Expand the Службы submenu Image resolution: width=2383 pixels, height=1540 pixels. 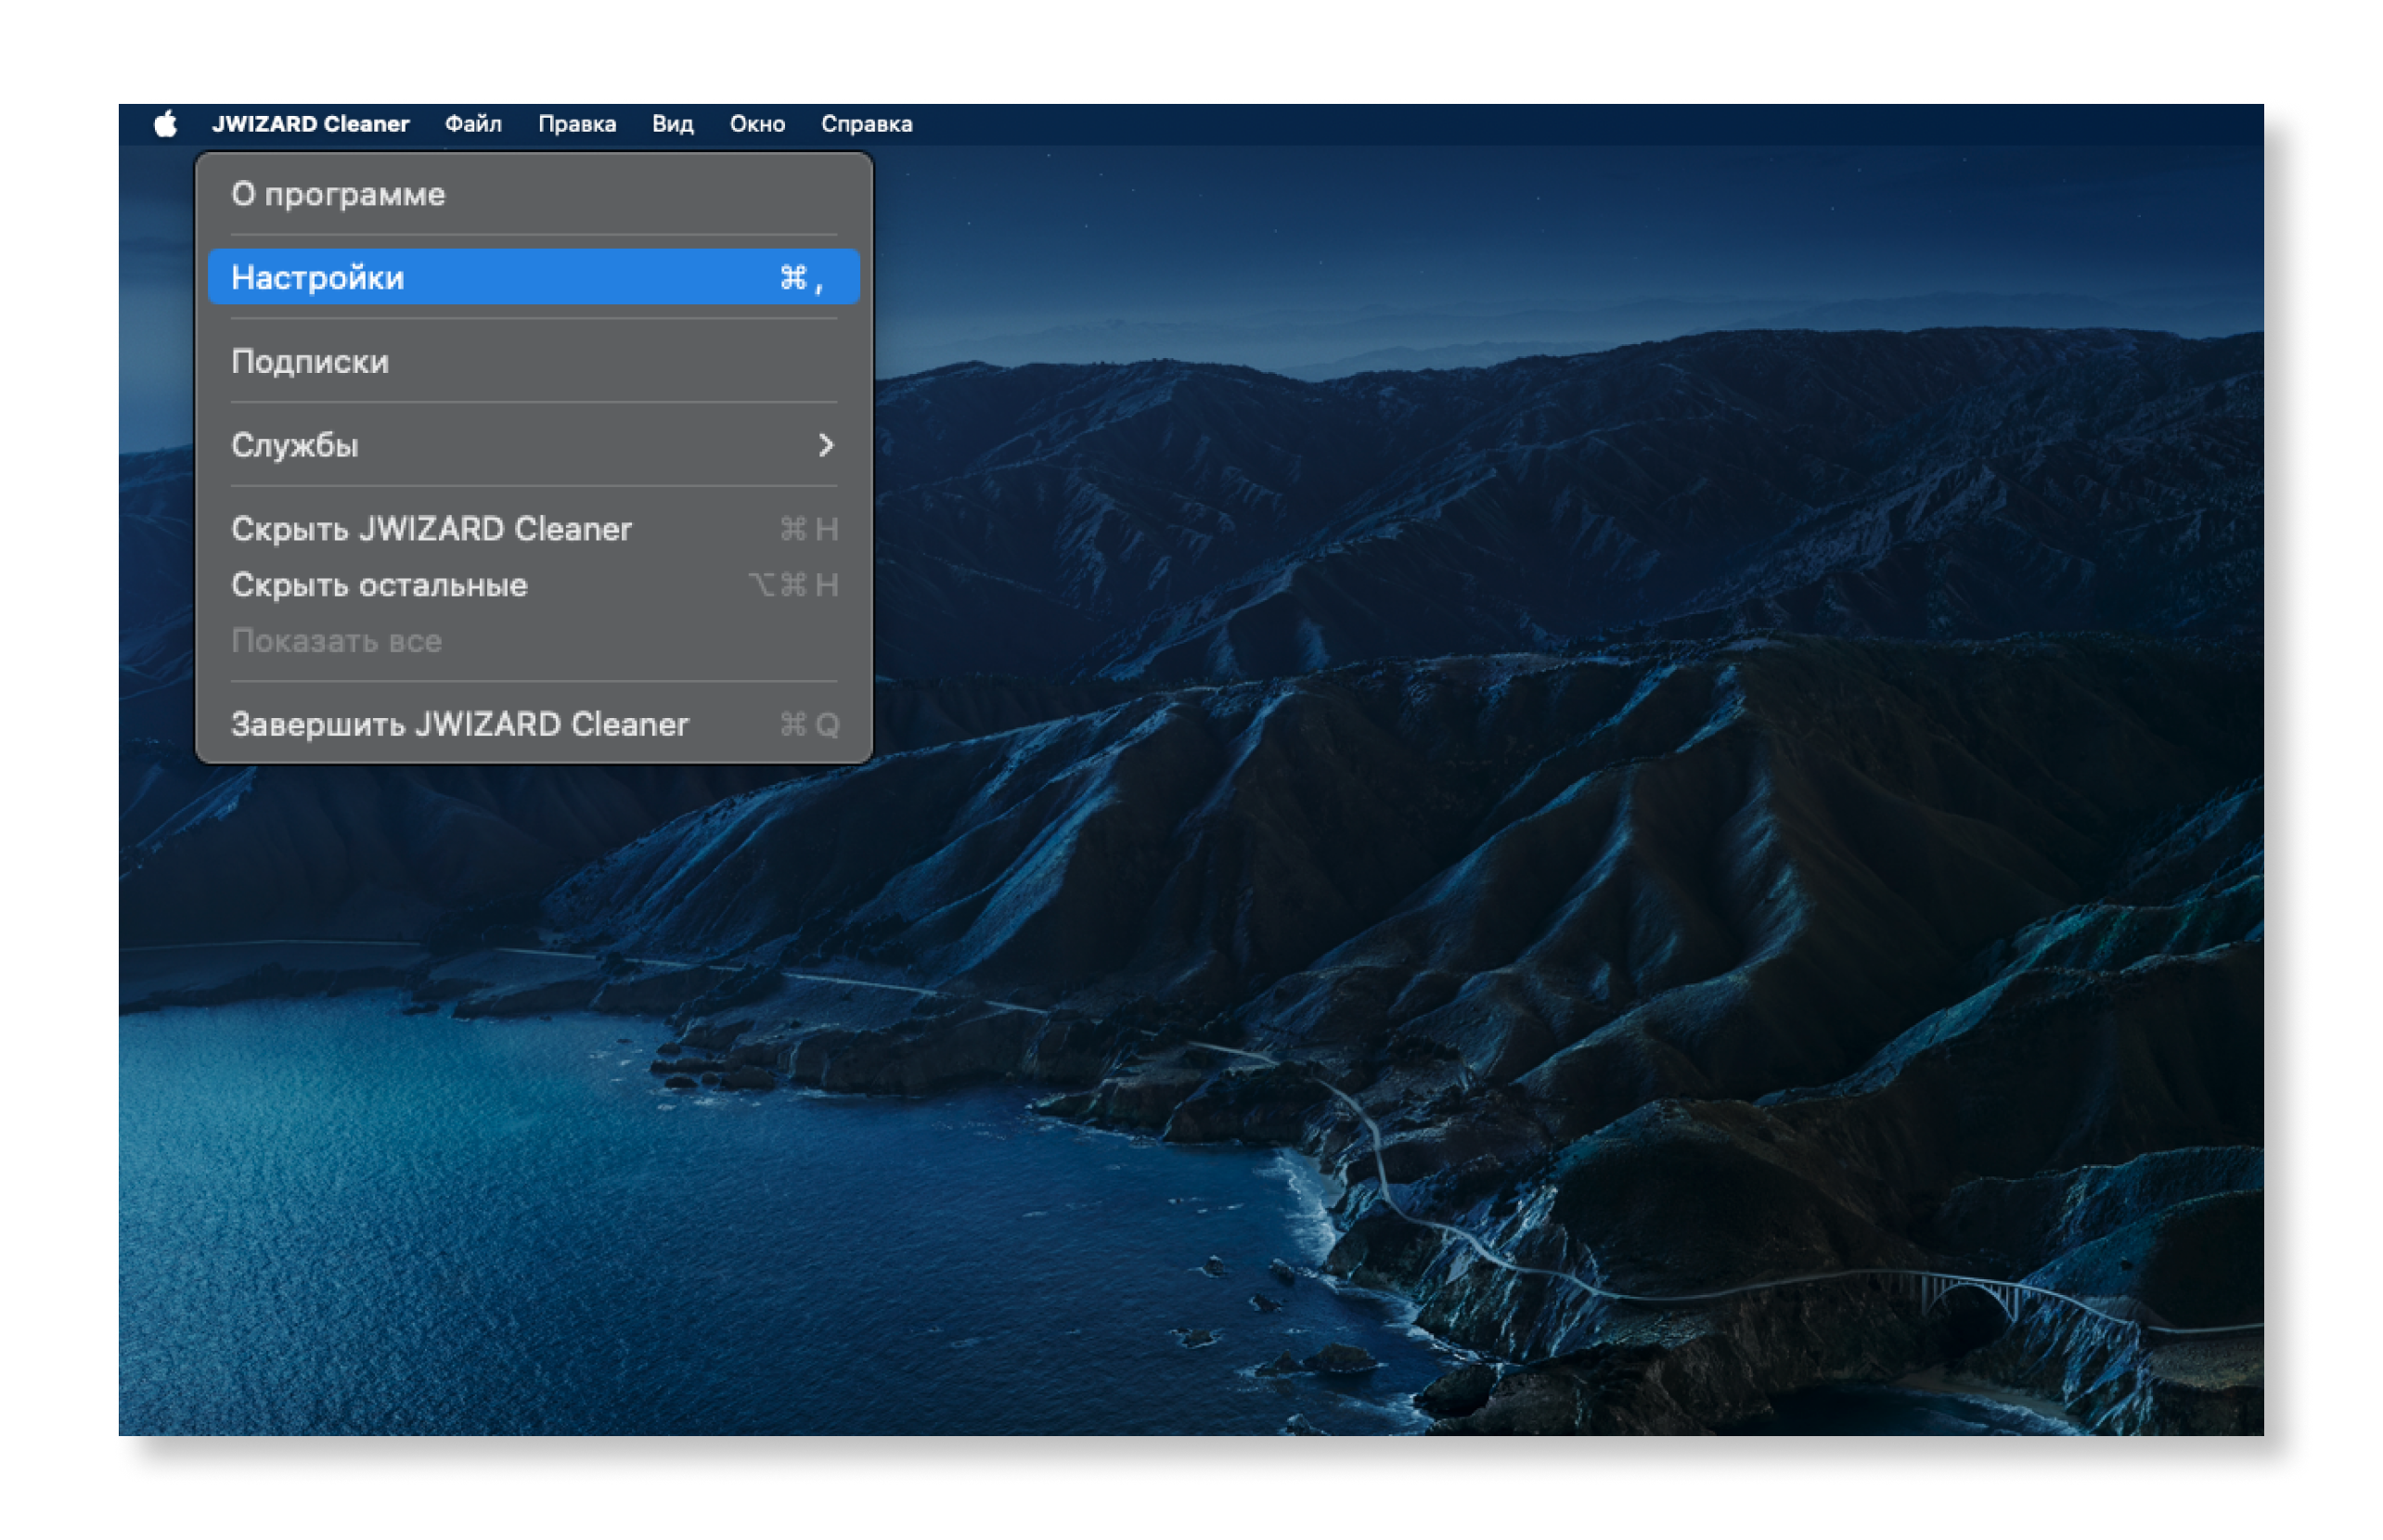pos(533,445)
